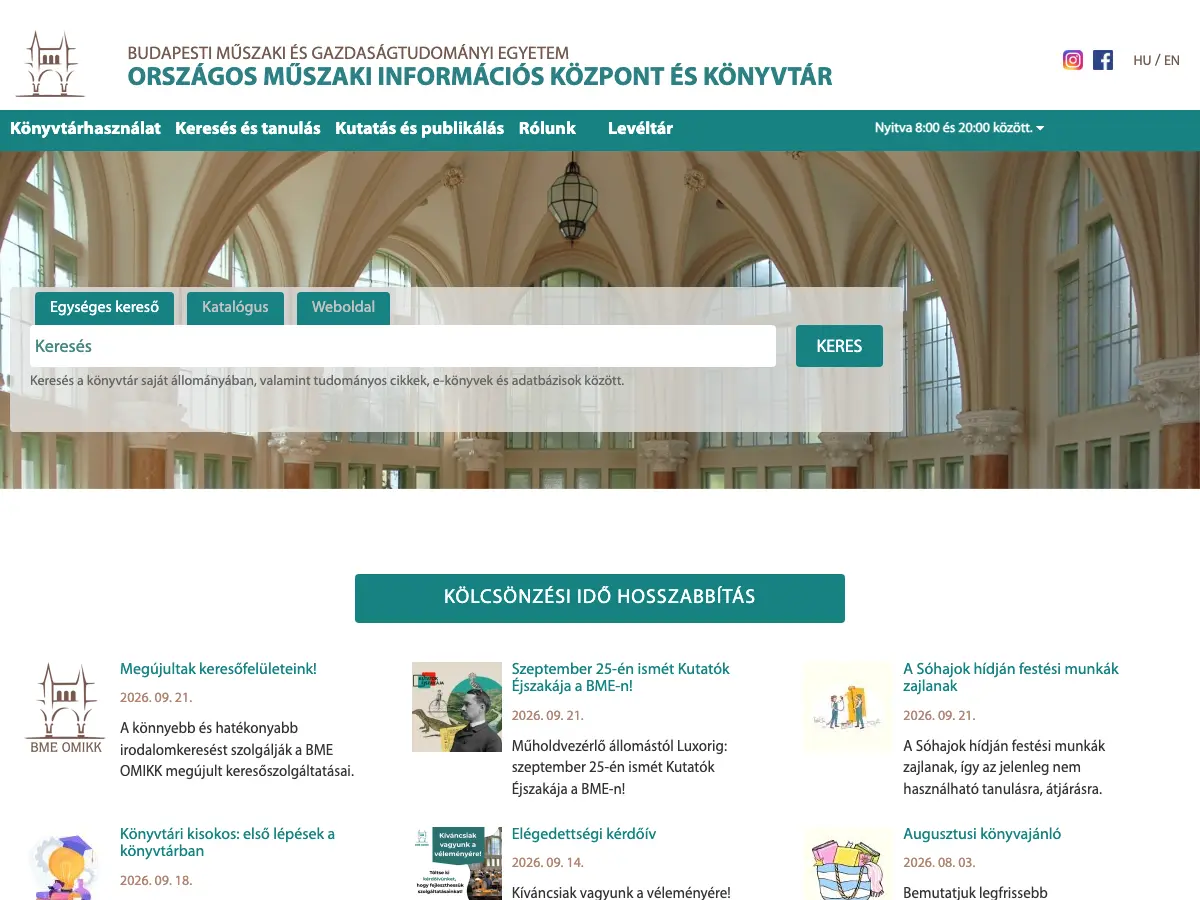Click the painting works illustration thumbnail
The width and height of the screenshot is (1200, 900).
click(x=848, y=706)
